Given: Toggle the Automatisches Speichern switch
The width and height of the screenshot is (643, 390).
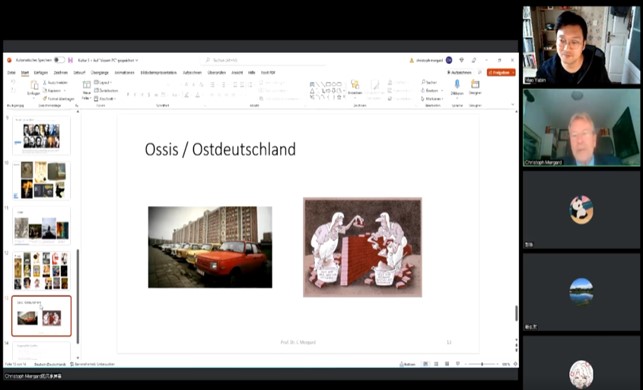Looking at the screenshot, I should pyautogui.click(x=59, y=60).
